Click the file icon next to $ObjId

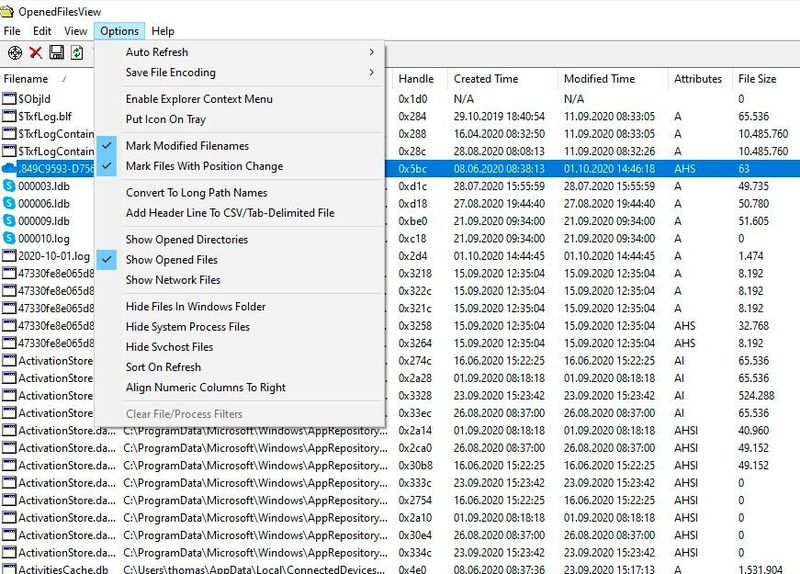point(9,98)
